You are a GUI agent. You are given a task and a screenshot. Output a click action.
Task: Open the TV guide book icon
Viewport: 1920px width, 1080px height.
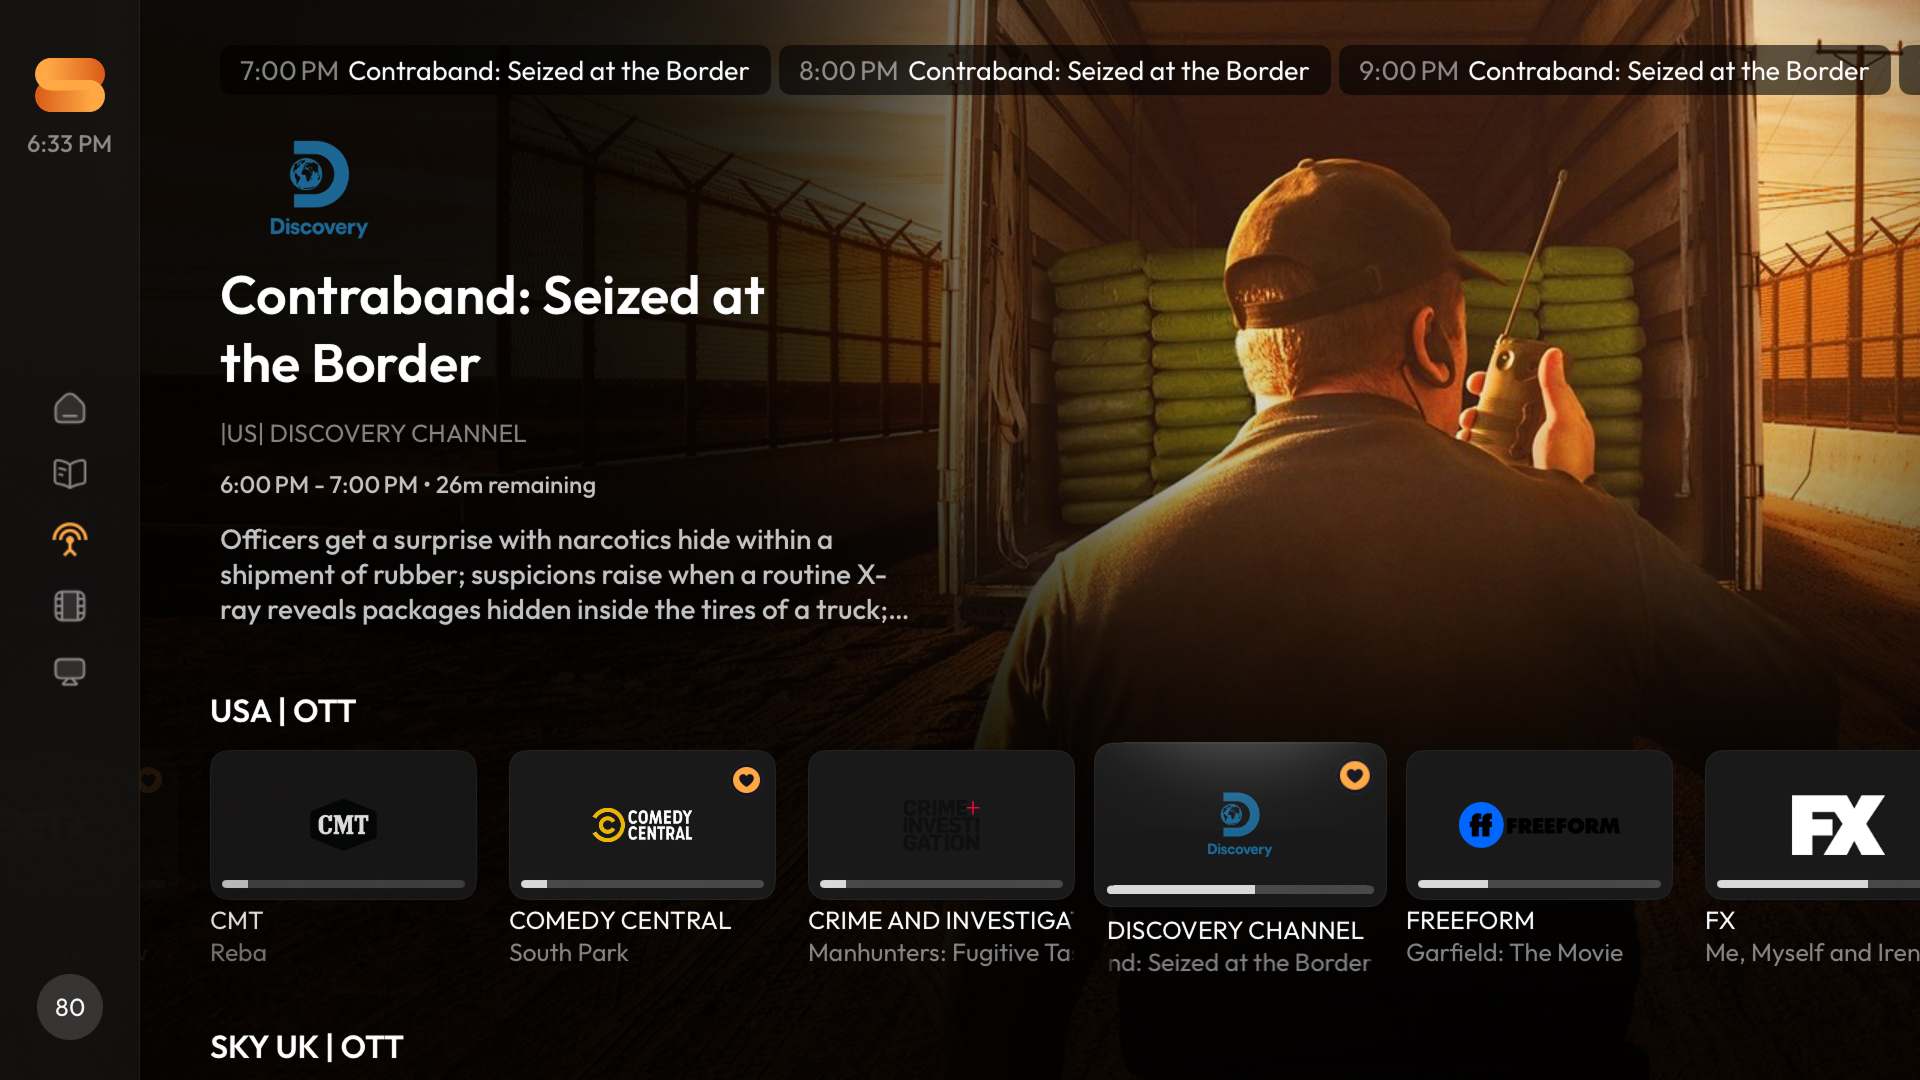(69, 473)
